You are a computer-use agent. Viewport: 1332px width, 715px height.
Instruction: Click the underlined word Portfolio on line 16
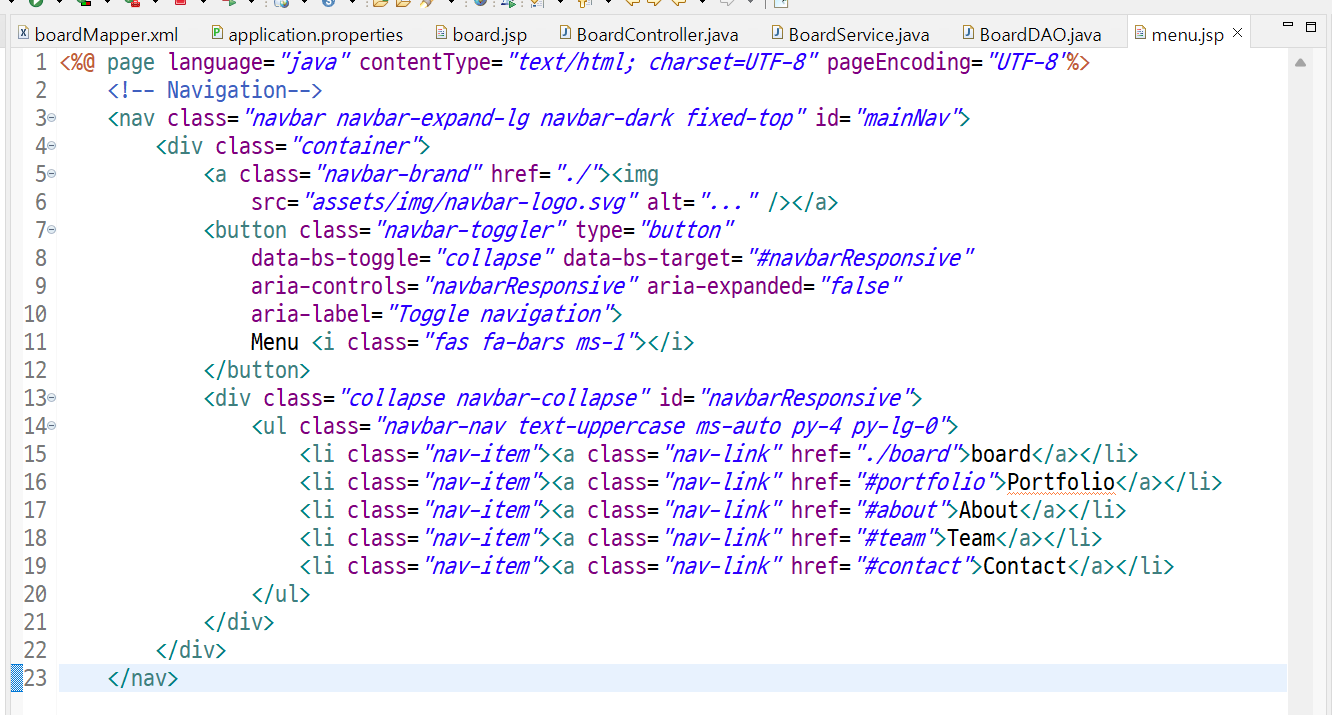tap(1061, 482)
